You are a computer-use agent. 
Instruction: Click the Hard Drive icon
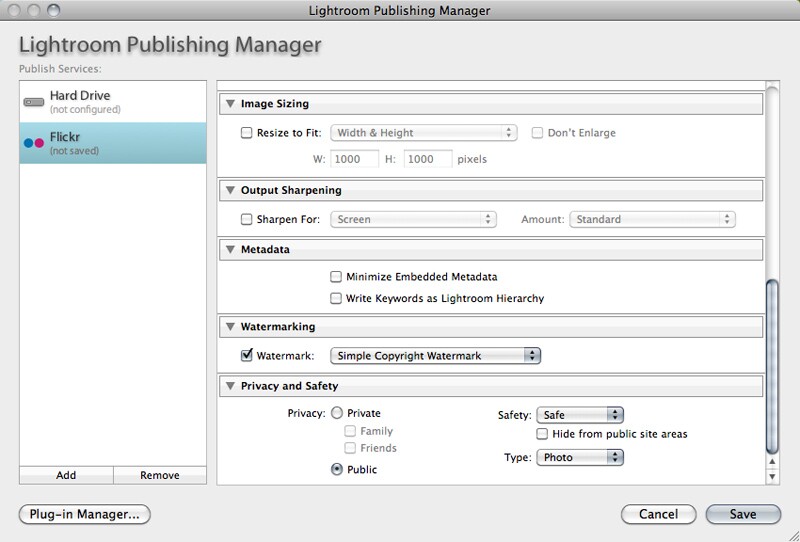34,102
